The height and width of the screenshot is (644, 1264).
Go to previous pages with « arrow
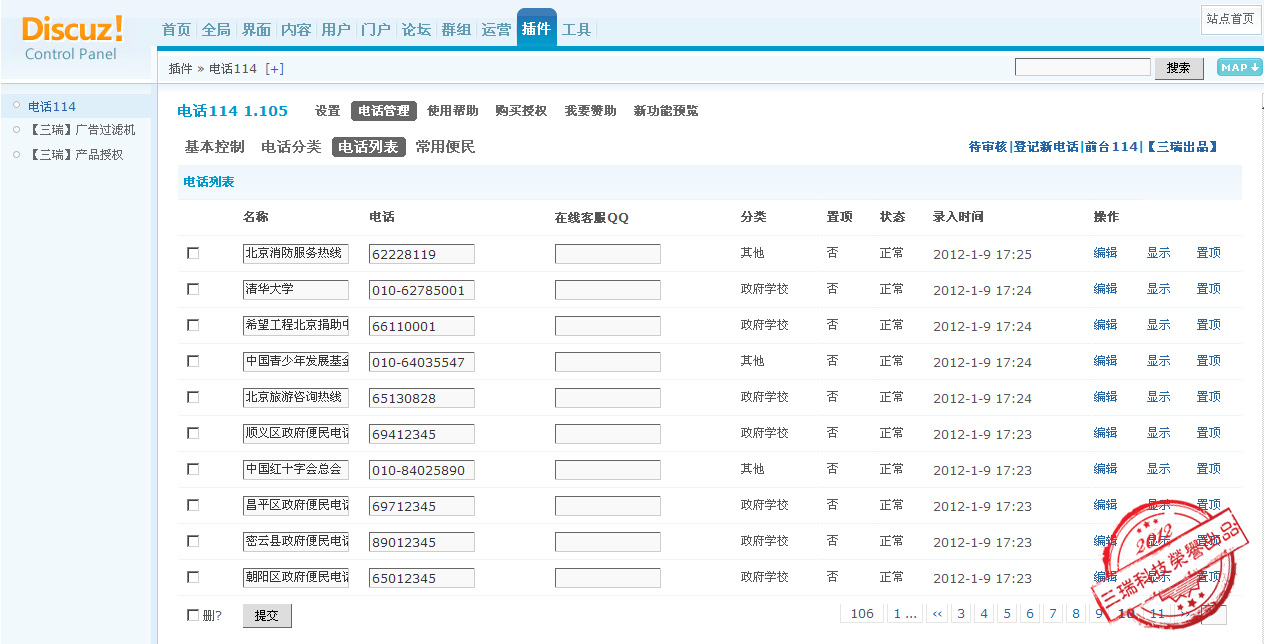(x=937, y=614)
